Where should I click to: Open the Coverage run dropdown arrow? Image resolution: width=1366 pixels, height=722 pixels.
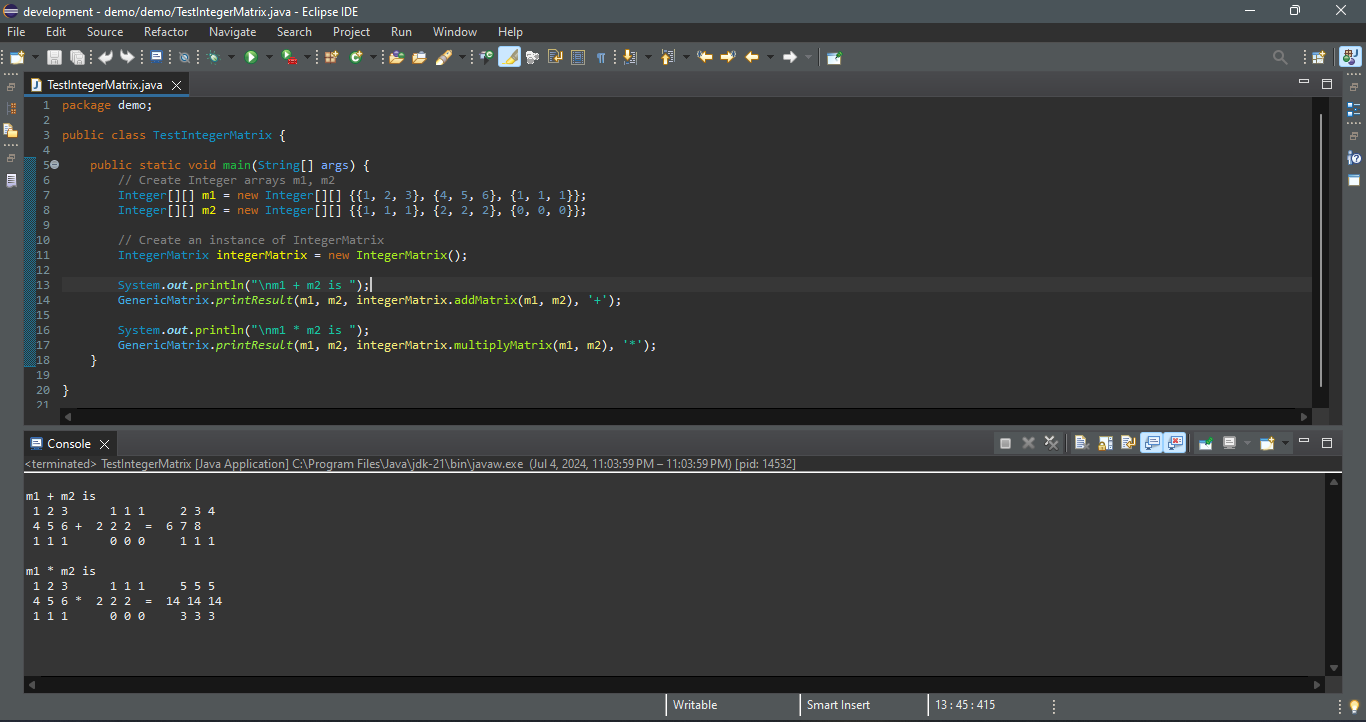point(307,57)
